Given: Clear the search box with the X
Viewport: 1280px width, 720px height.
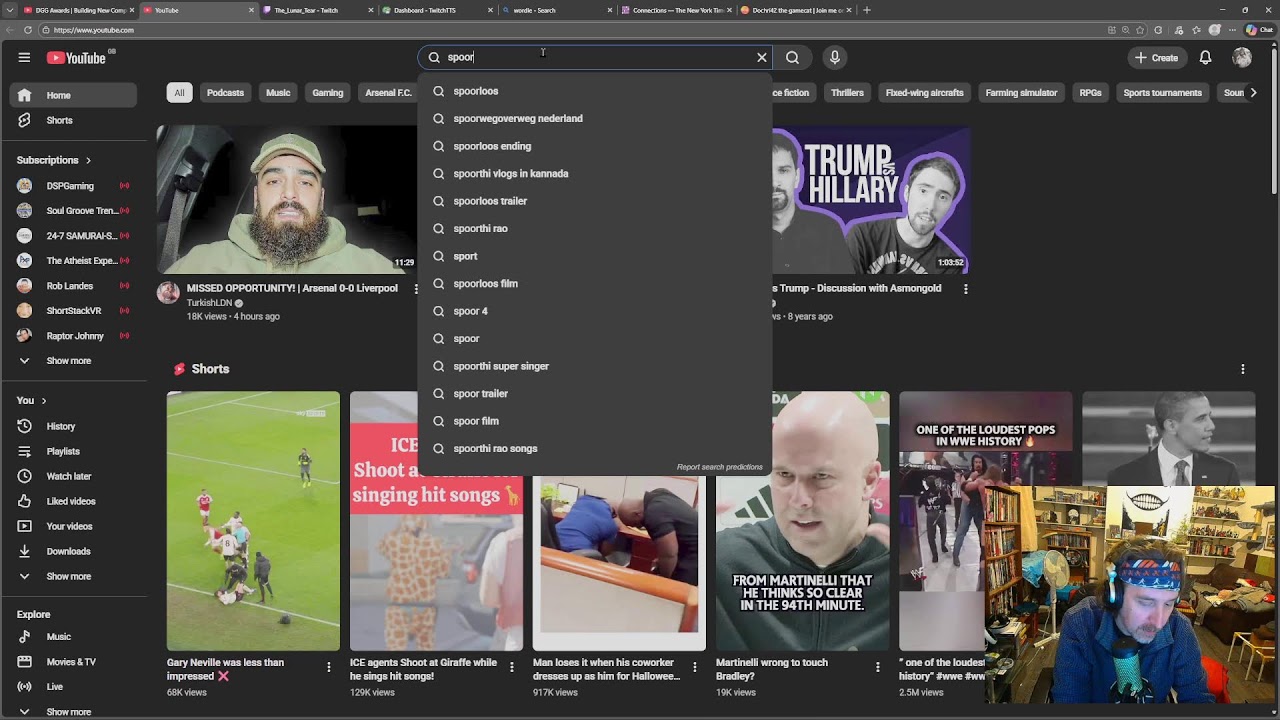Looking at the screenshot, I should tap(762, 58).
